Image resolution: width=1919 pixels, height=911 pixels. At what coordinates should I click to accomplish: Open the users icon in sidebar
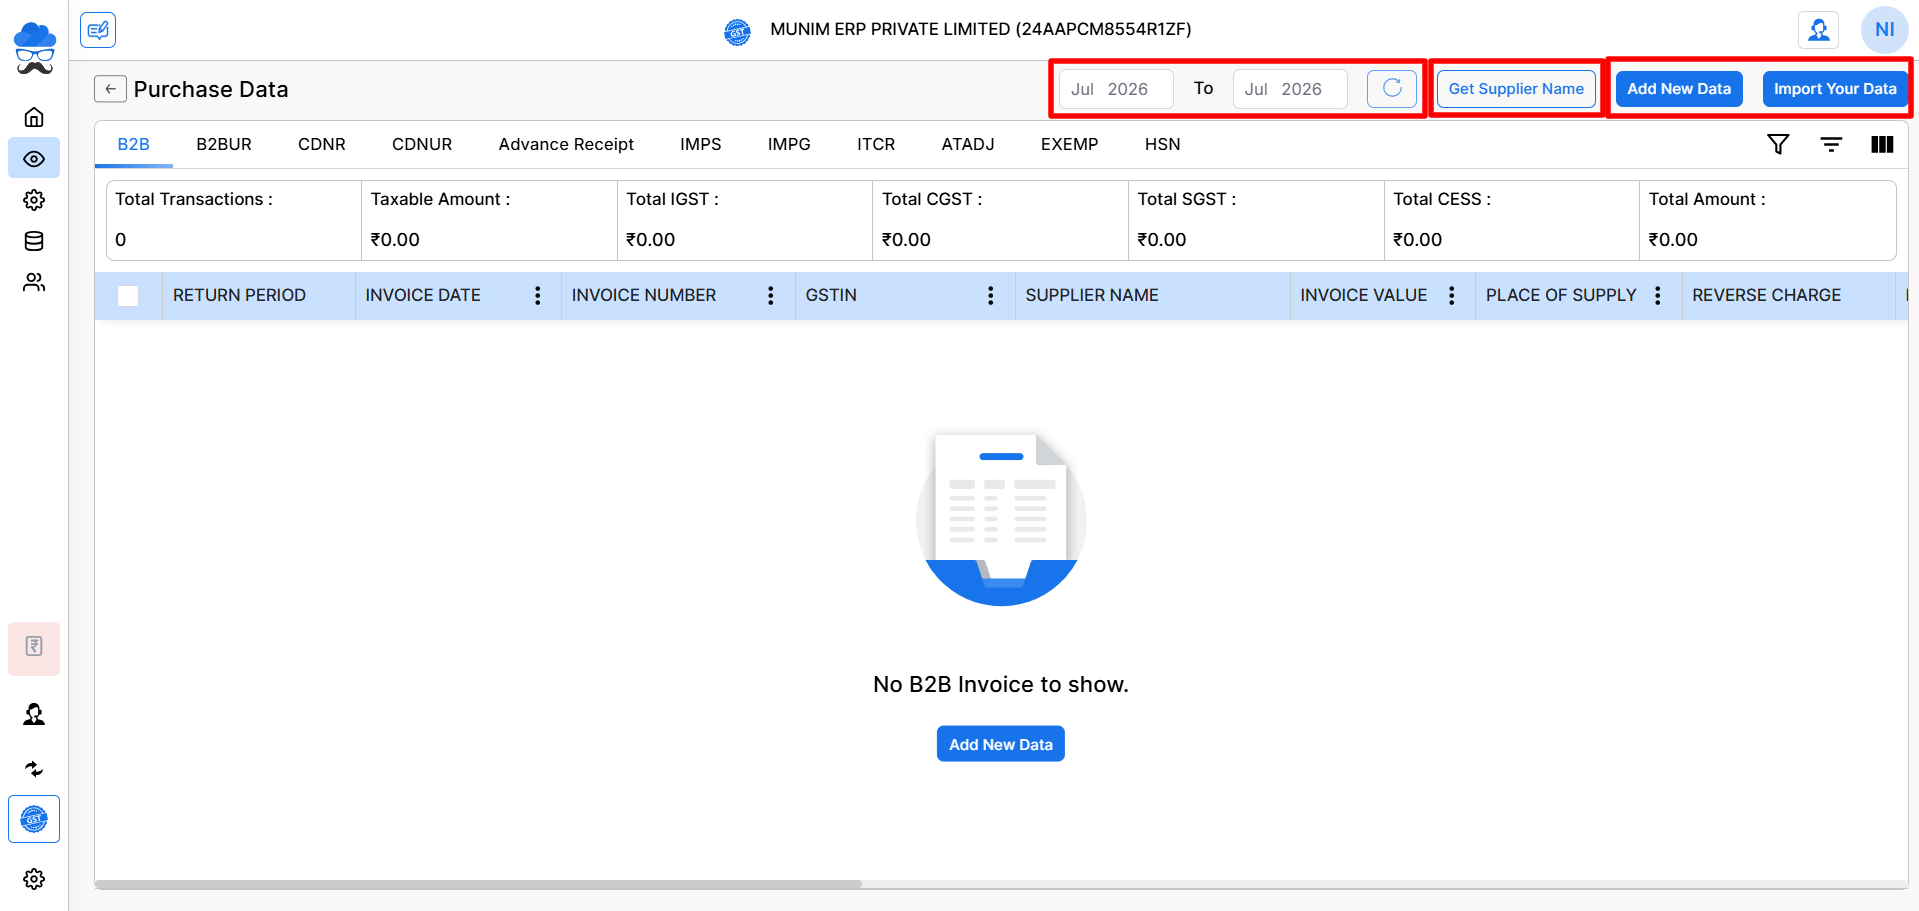34,283
